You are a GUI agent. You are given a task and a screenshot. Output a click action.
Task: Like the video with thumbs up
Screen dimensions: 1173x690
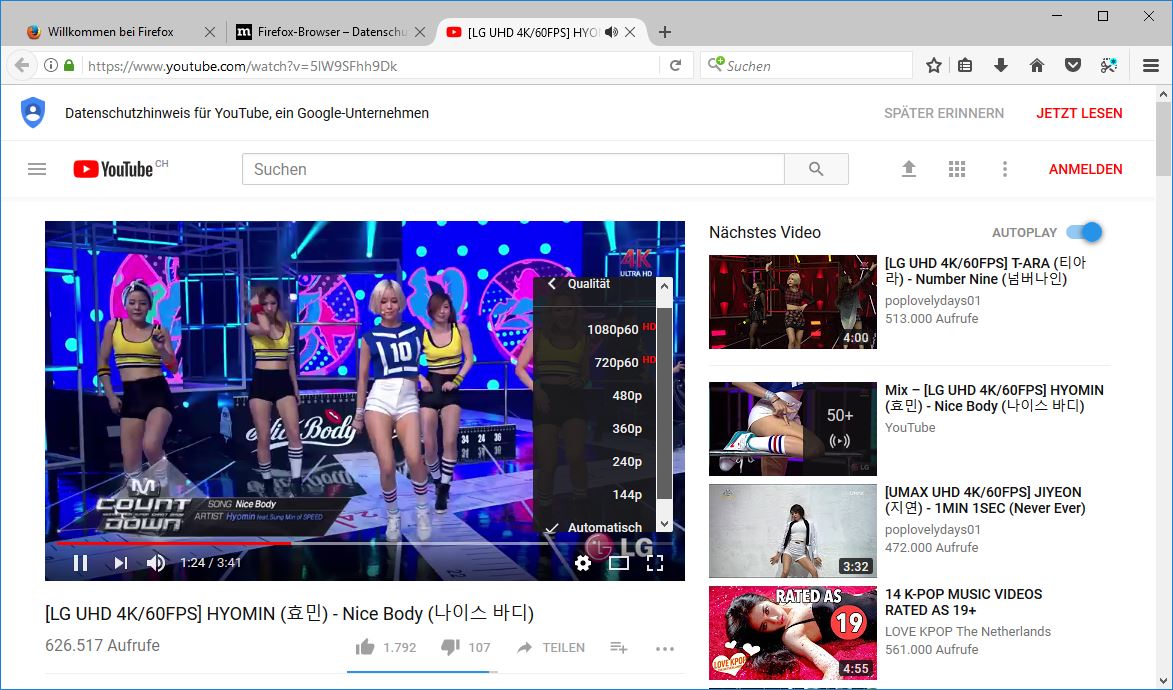366,648
